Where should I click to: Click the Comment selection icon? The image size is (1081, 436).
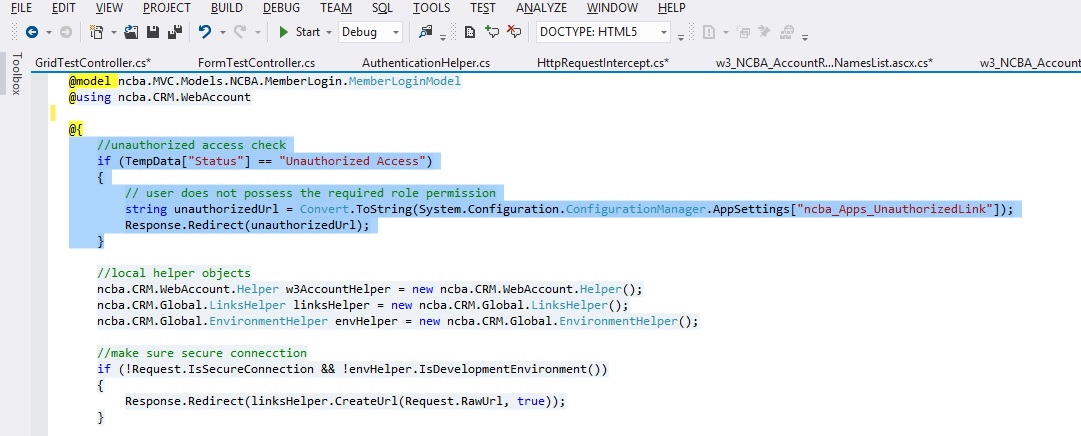click(492, 32)
